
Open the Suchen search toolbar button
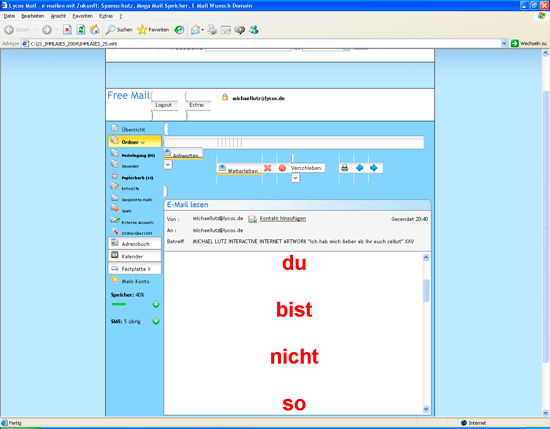click(x=119, y=30)
